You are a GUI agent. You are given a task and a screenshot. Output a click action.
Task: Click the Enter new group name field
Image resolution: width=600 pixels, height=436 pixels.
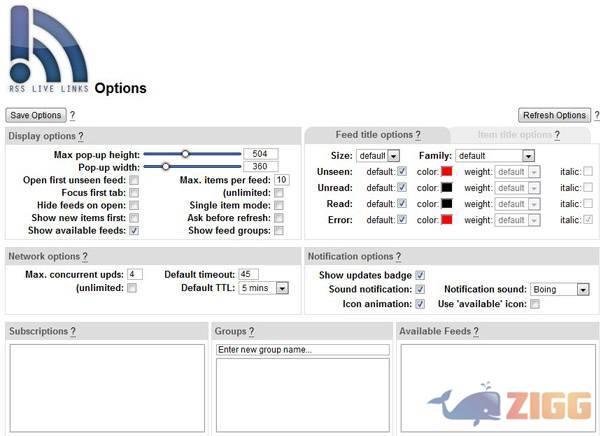click(x=302, y=349)
